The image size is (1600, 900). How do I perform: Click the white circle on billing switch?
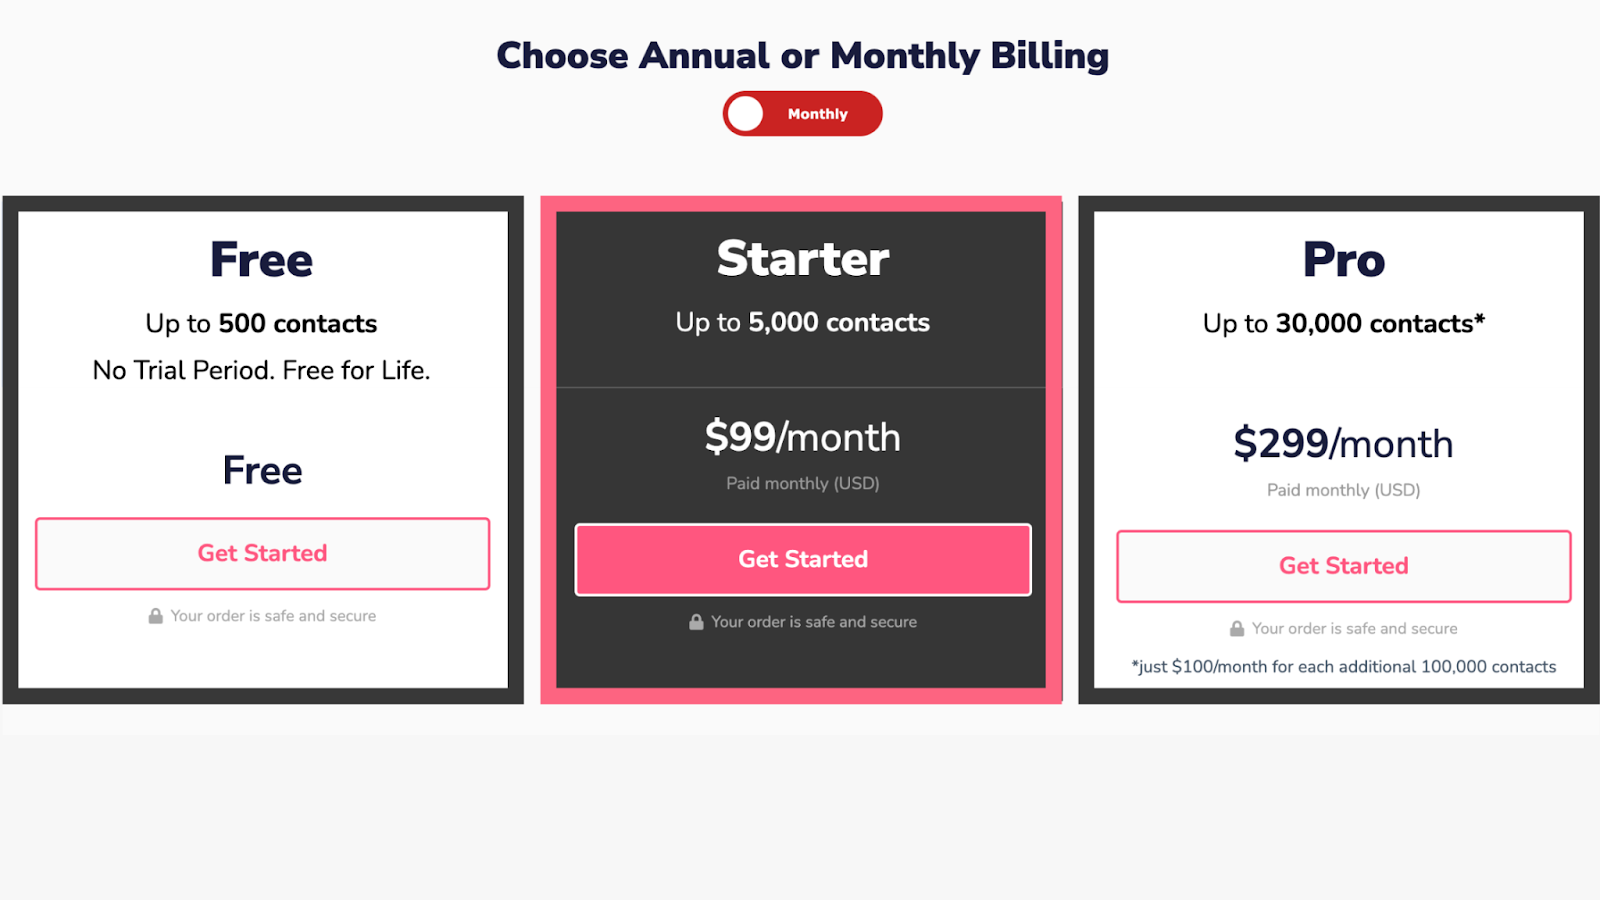[744, 113]
